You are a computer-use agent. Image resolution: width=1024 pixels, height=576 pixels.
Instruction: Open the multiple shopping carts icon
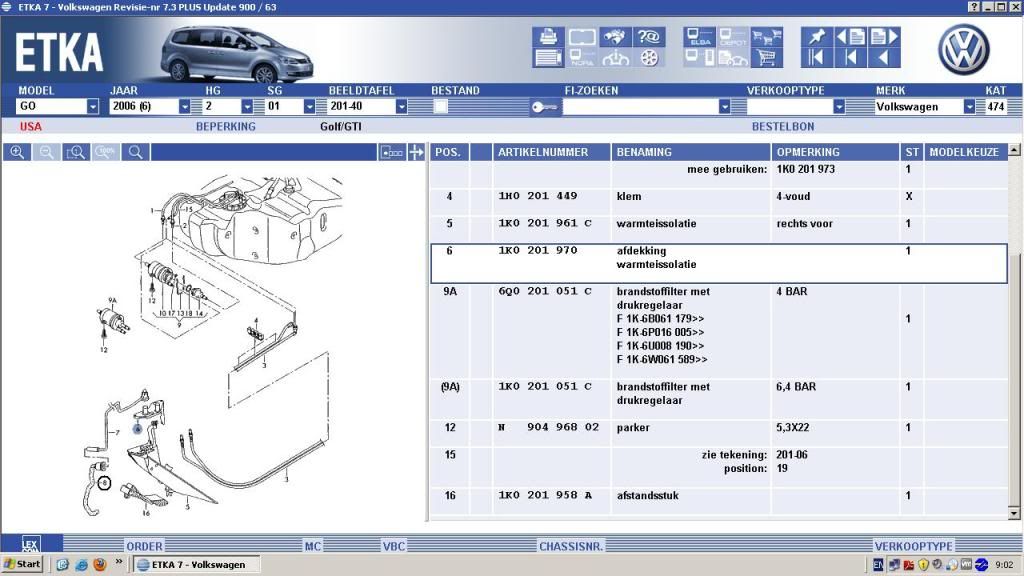pos(767,37)
